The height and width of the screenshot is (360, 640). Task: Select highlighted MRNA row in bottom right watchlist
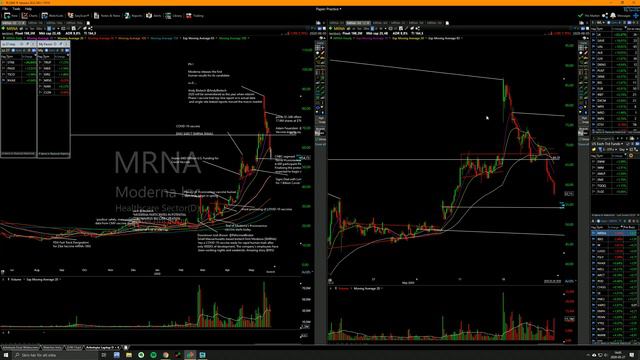pyautogui.click(x=614, y=233)
